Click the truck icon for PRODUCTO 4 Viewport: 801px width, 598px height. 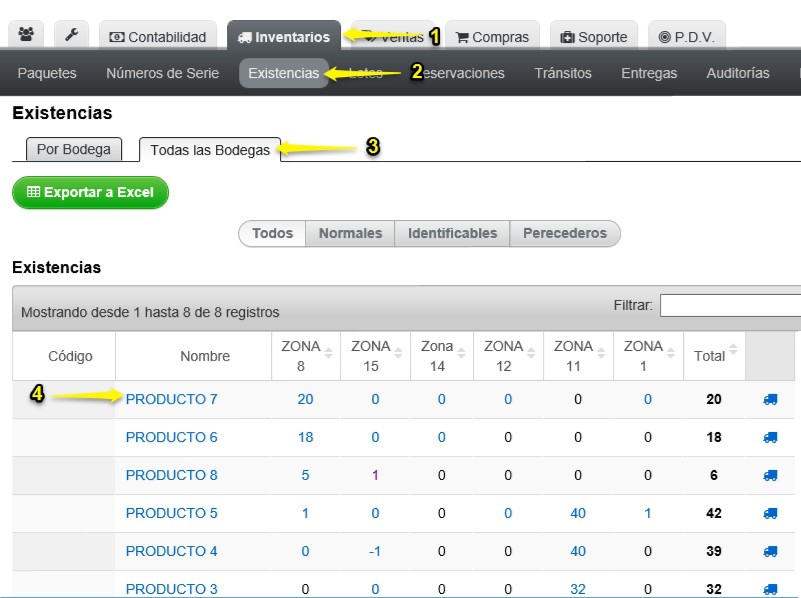(770, 551)
